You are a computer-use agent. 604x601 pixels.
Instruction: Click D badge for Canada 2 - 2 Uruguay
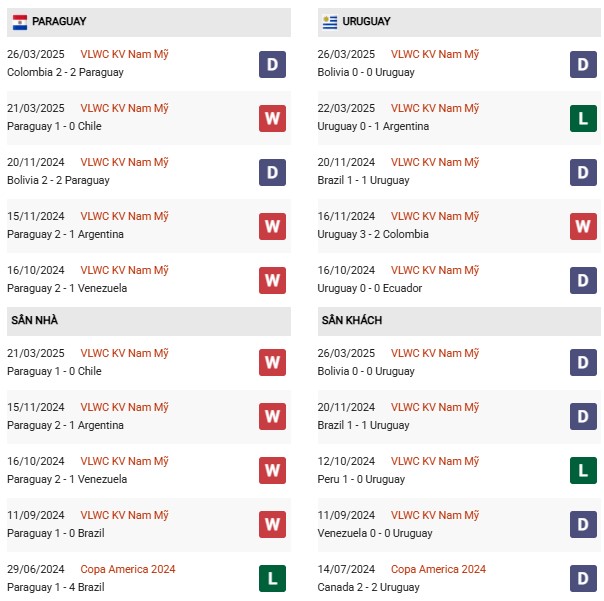[584, 578]
